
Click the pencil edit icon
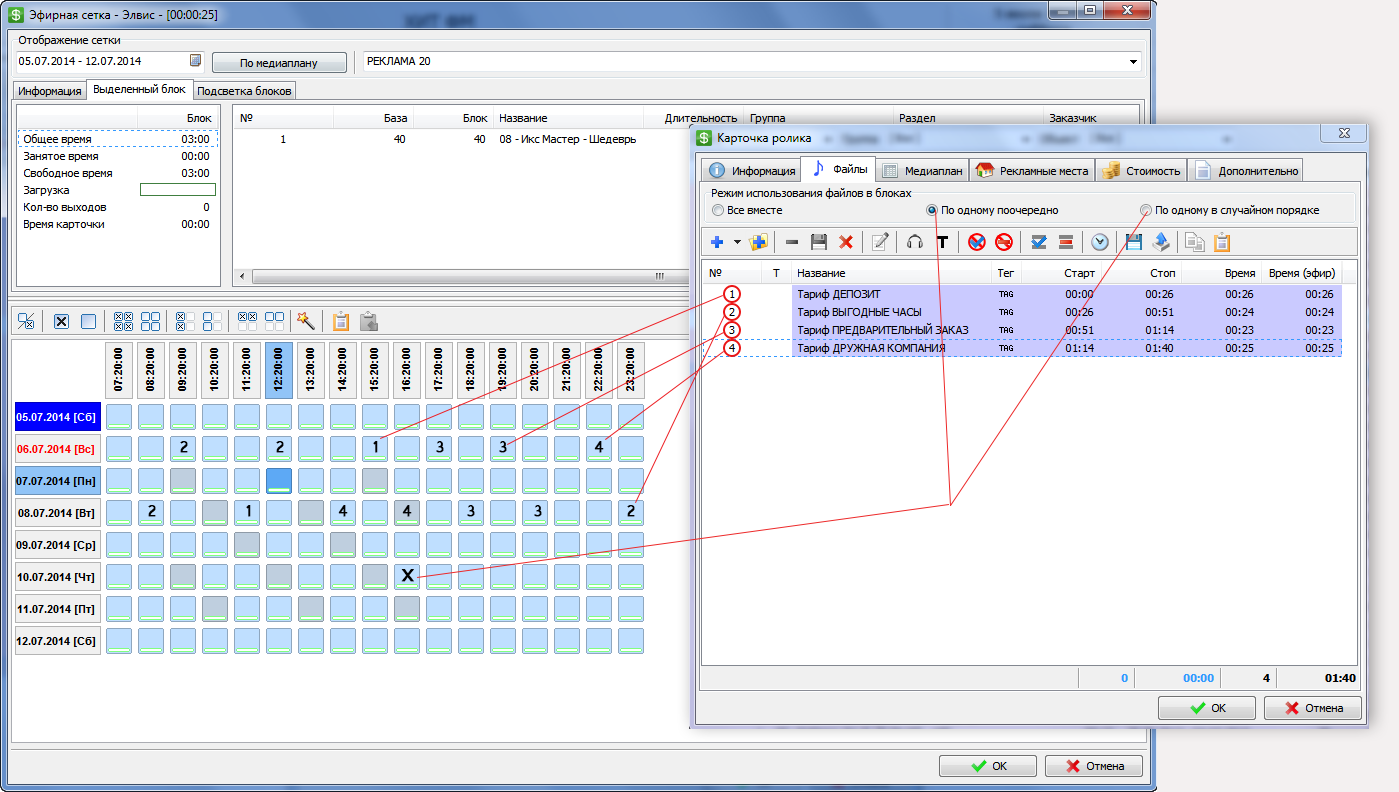[x=880, y=242]
